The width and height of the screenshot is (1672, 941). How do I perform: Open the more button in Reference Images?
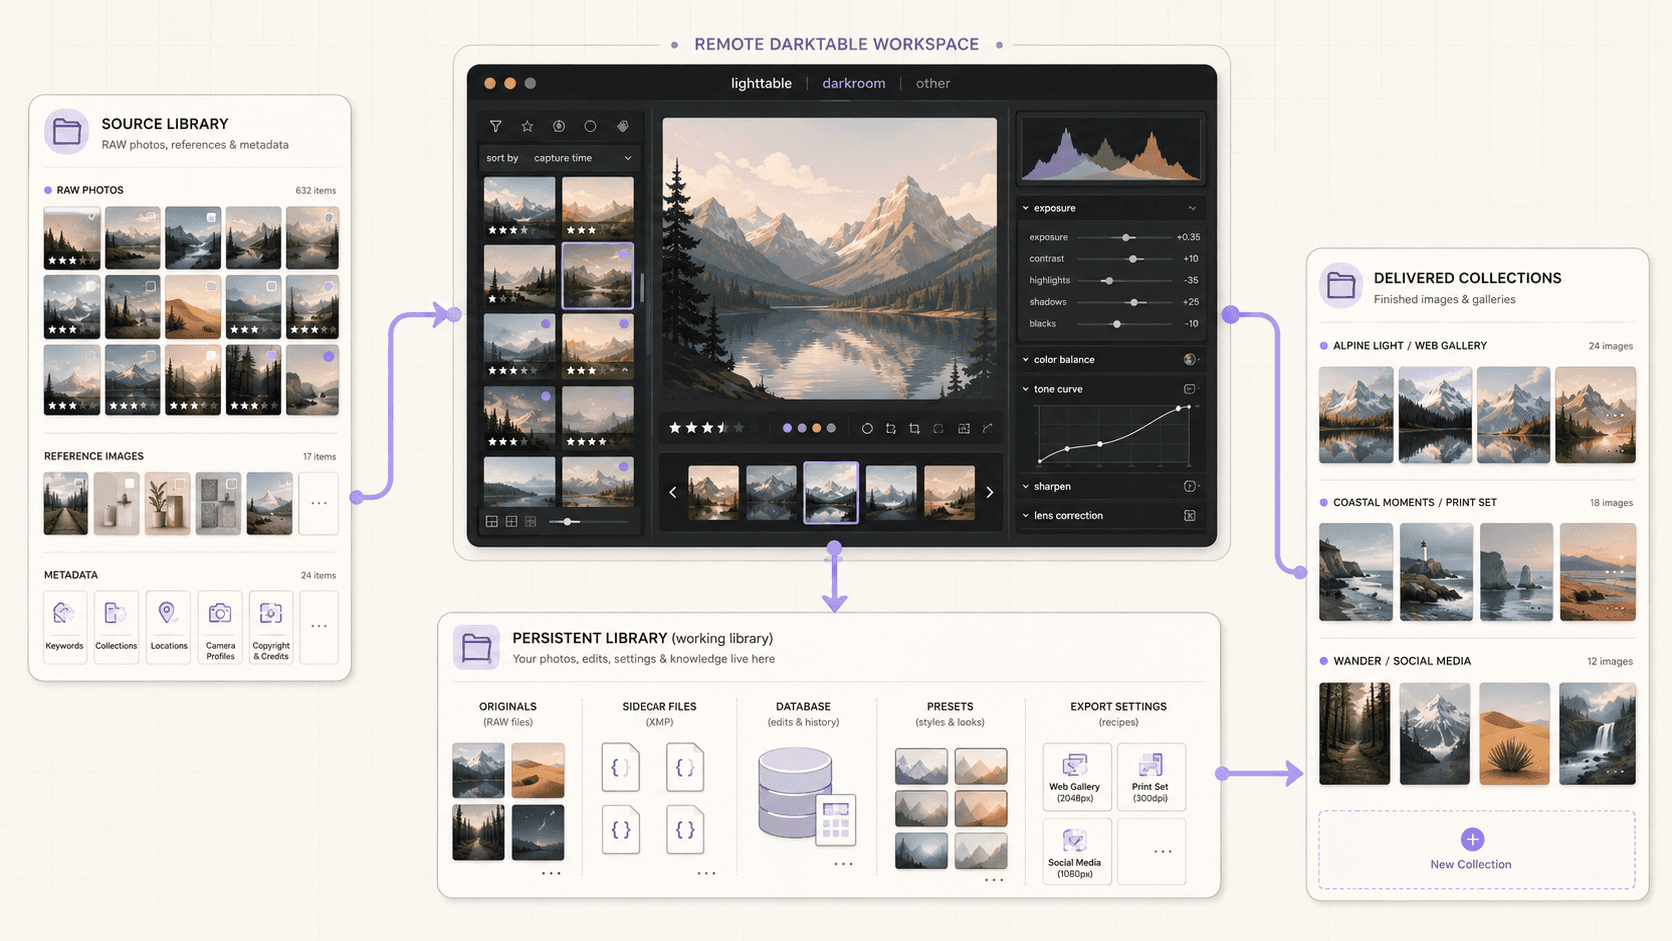coord(318,503)
